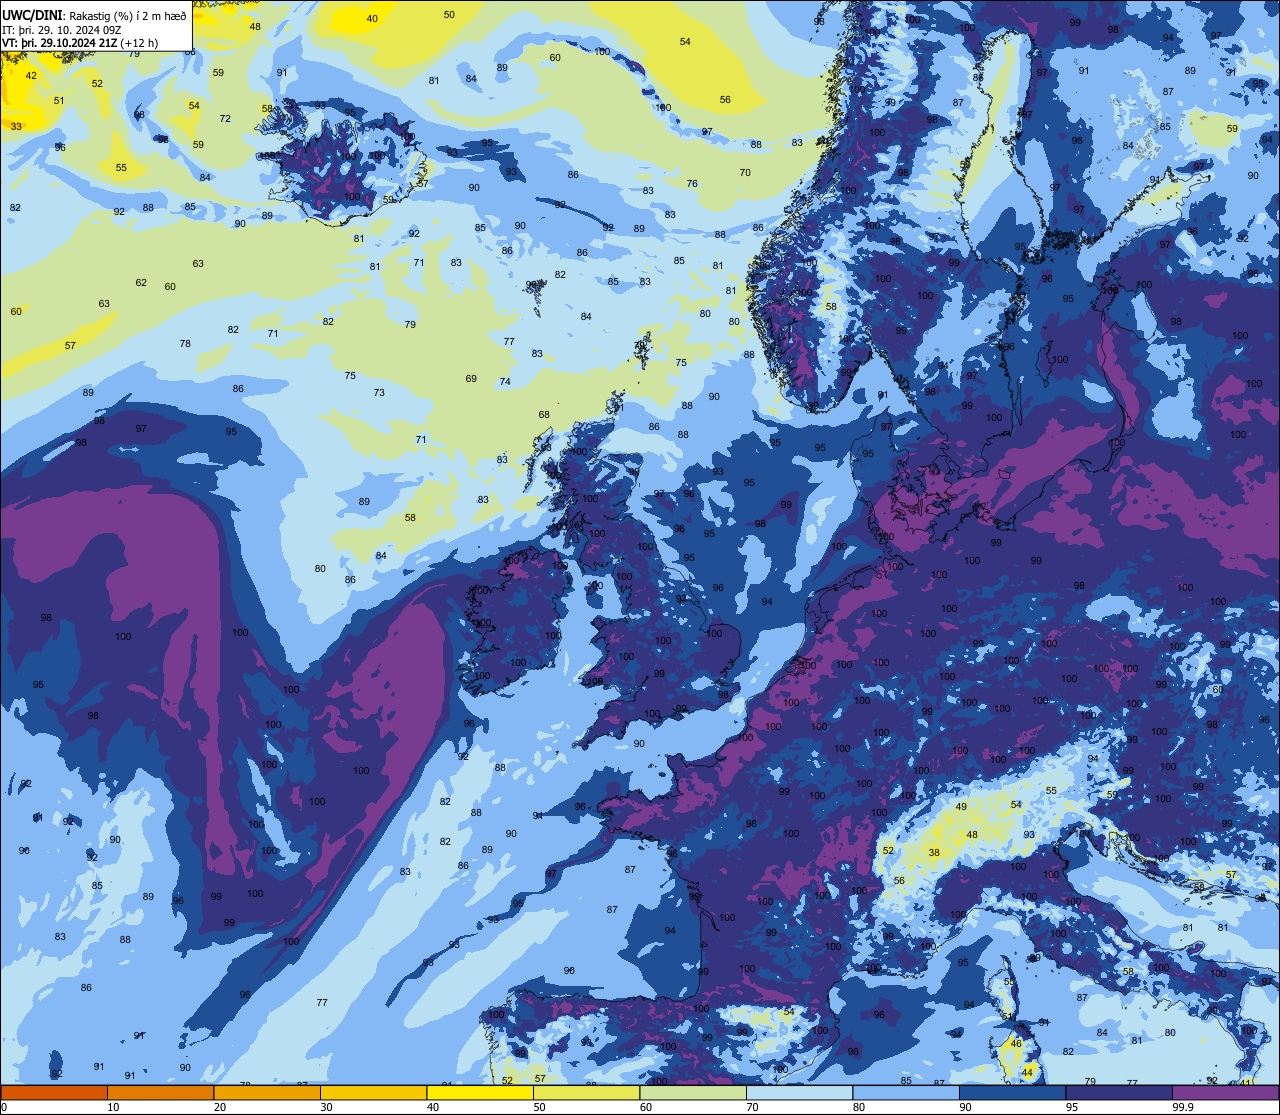Click the 70–80% pale blue legend swatch
The height and width of the screenshot is (1115, 1280).
click(x=799, y=1092)
